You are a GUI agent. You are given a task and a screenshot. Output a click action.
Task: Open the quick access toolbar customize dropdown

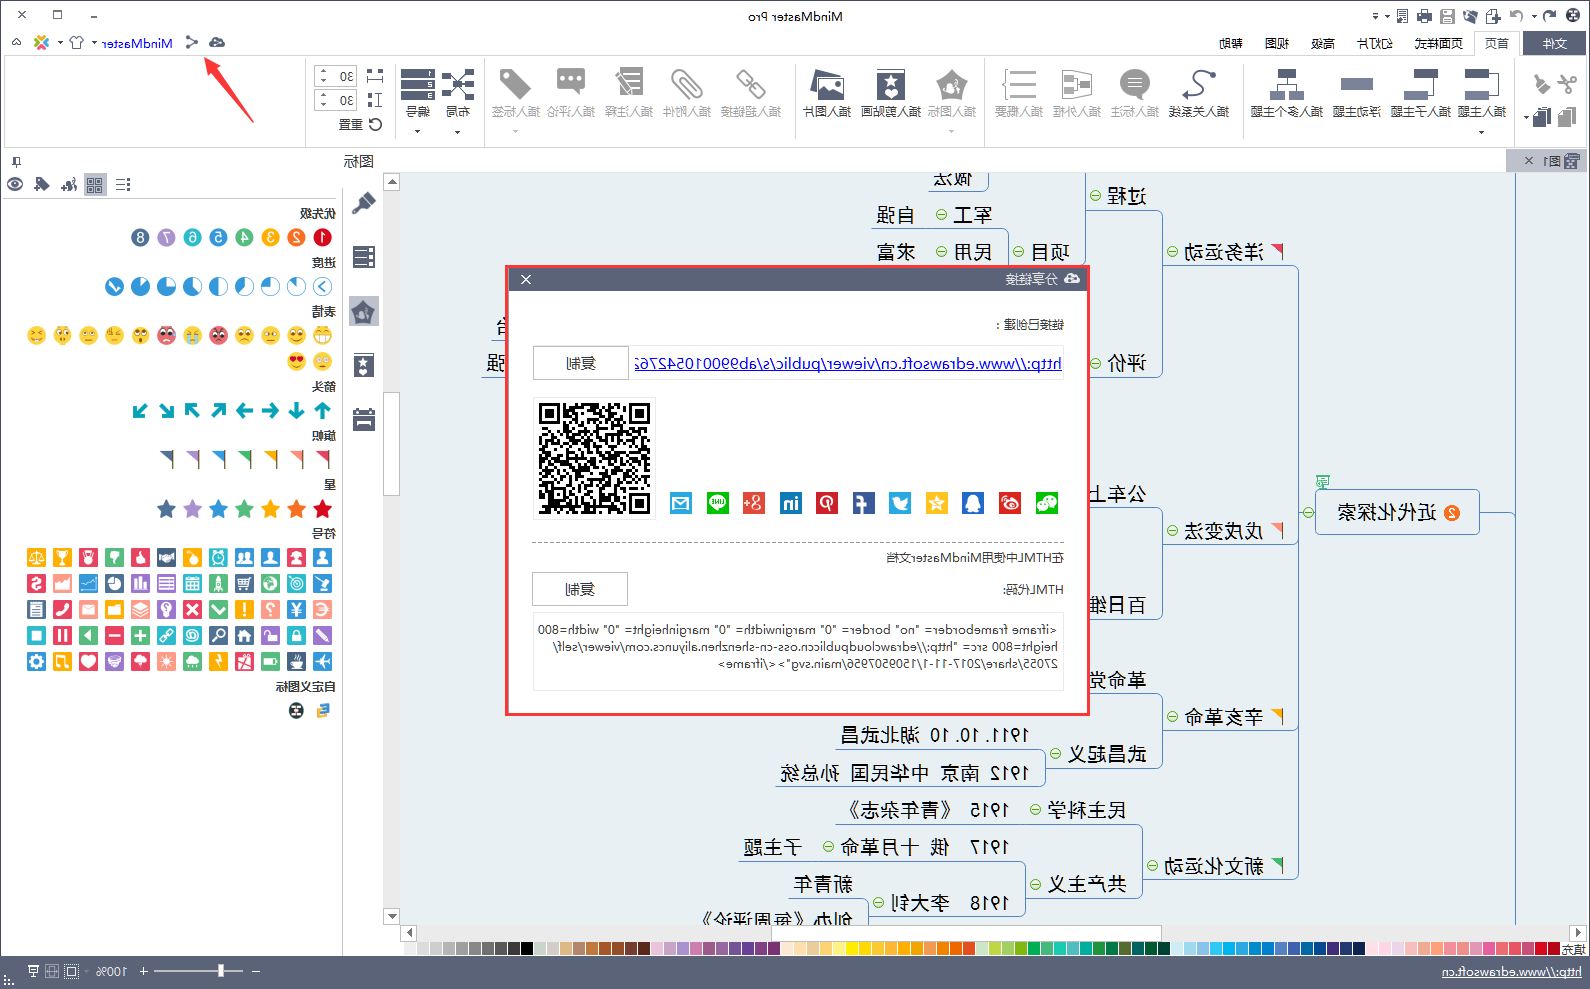point(1375,17)
